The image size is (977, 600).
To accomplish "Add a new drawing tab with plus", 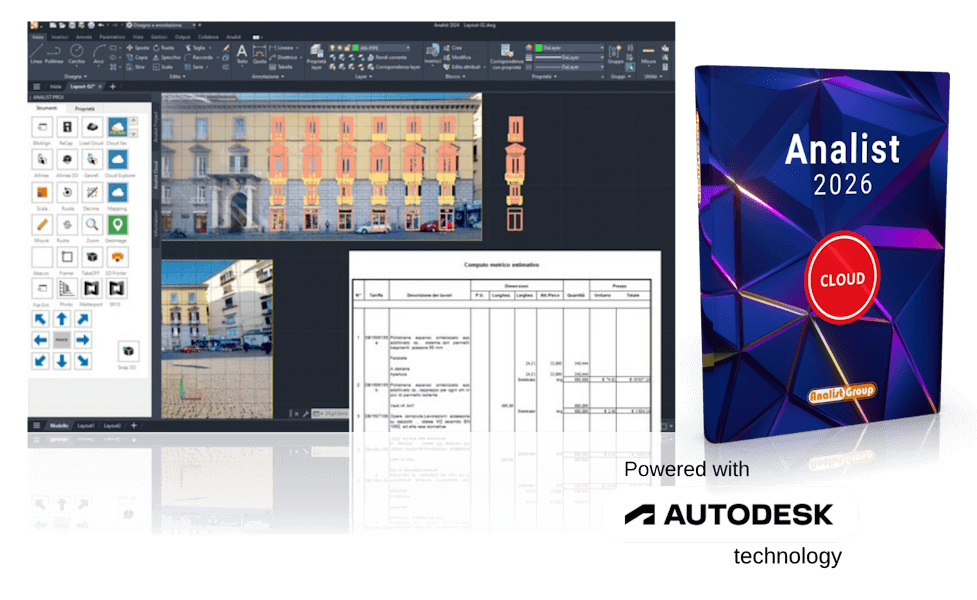I will tap(113, 87).
